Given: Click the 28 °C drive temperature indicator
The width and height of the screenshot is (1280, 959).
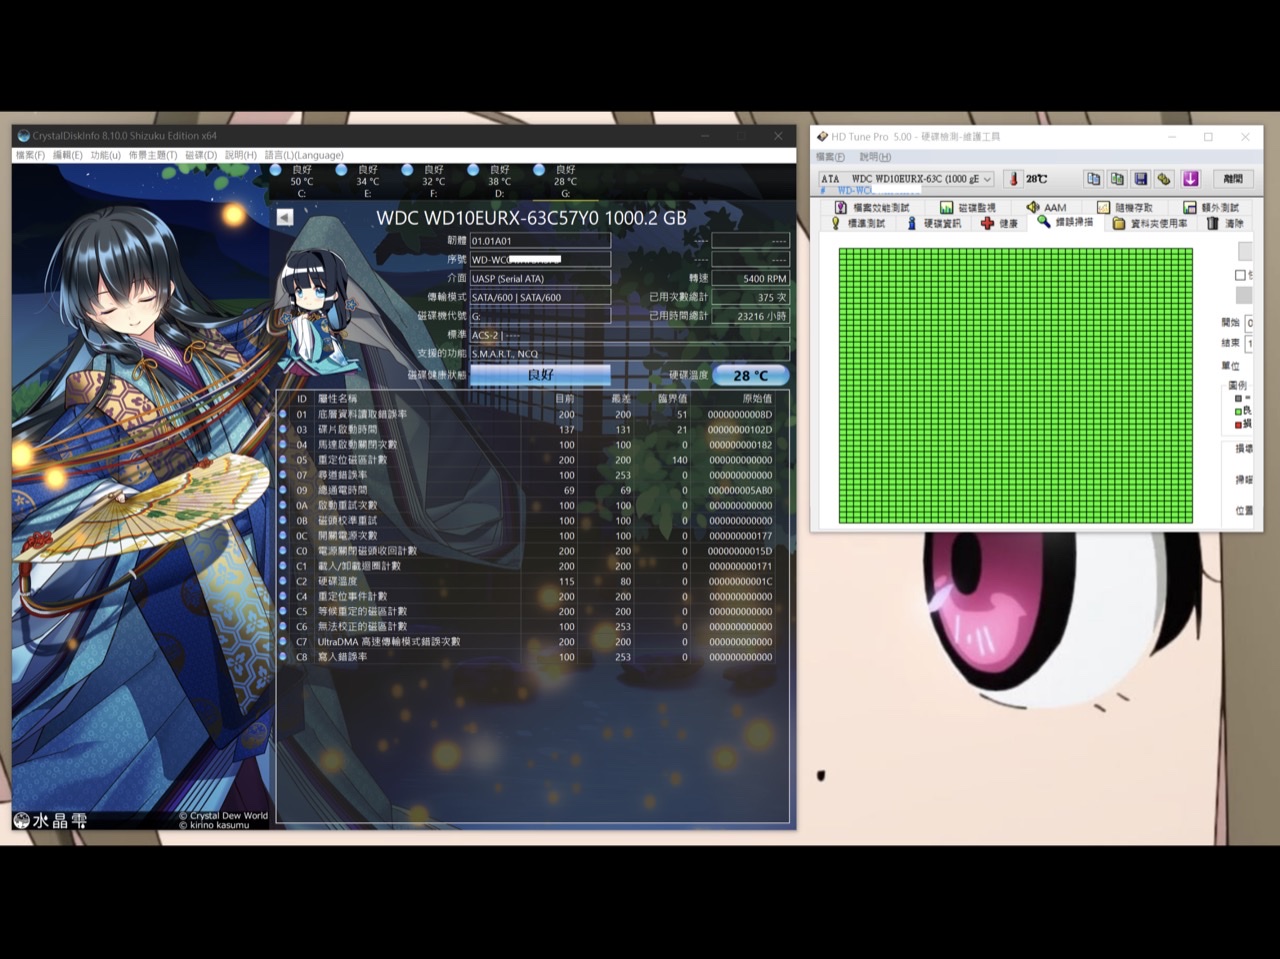Looking at the screenshot, I should click(750, 375).
